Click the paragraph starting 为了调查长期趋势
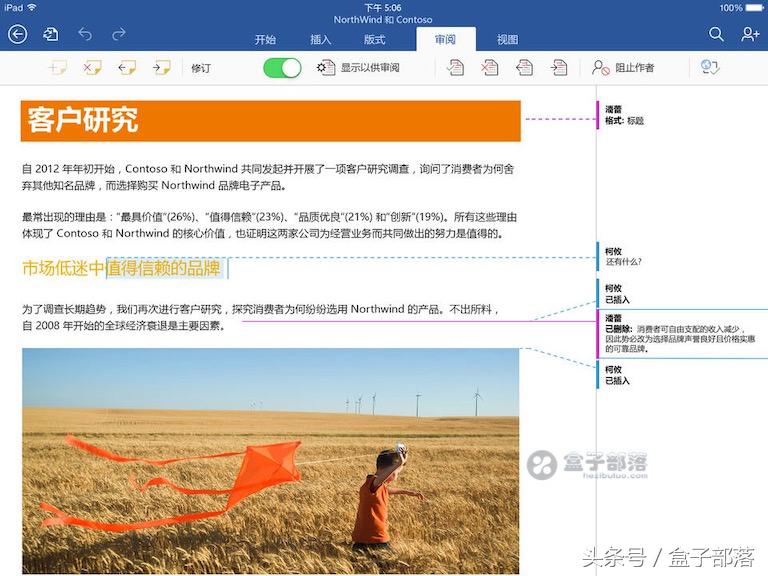768x576 pixels. click(x=261, y=317)
